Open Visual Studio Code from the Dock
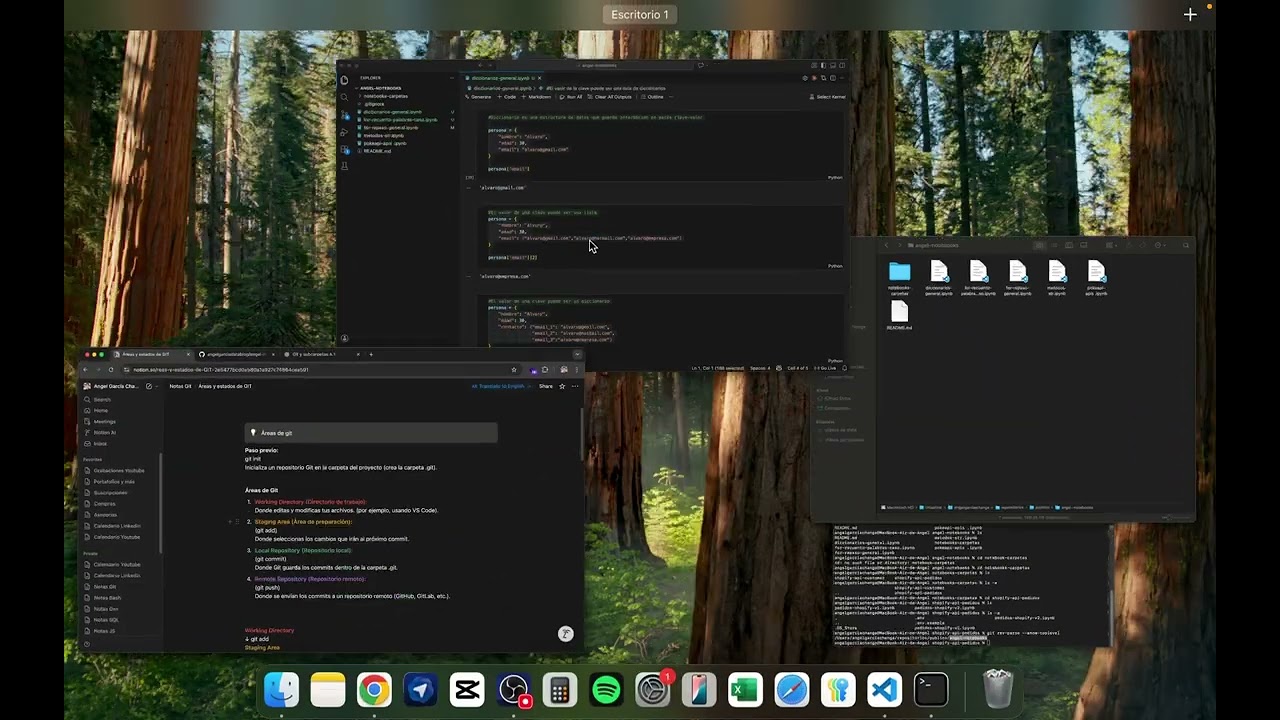This screenshot has width=1280, height=720. [885, 690]
